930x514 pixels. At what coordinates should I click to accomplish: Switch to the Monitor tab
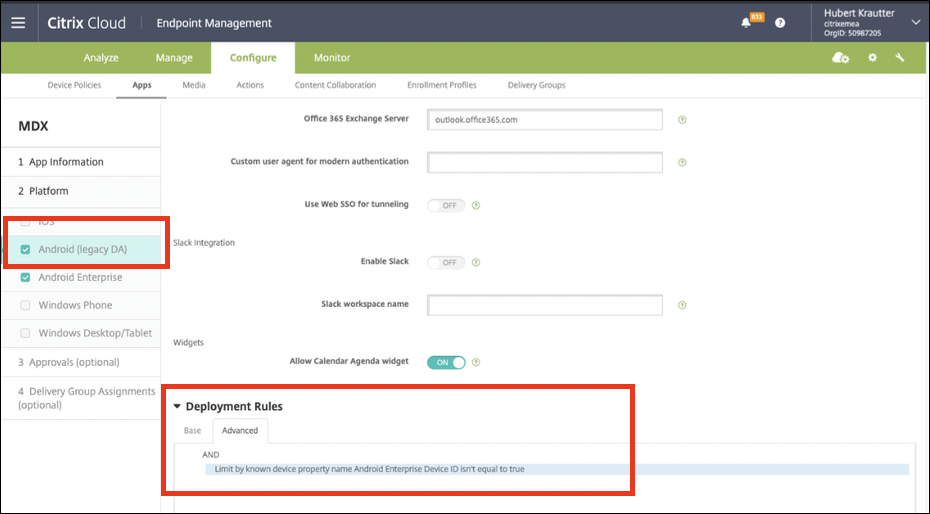click(332, 58)
